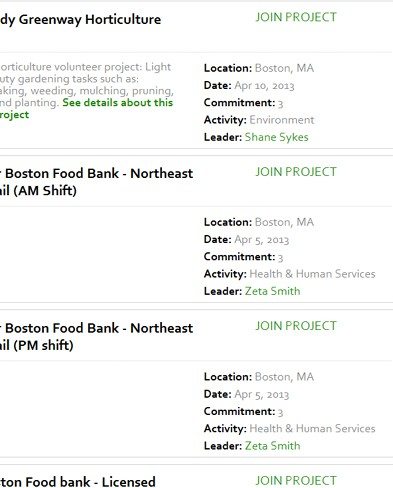Select Boston, MA location for Horticulture project
Image resolution: width=393 pixels, height=488 pixels.
(x=284, y=68)
